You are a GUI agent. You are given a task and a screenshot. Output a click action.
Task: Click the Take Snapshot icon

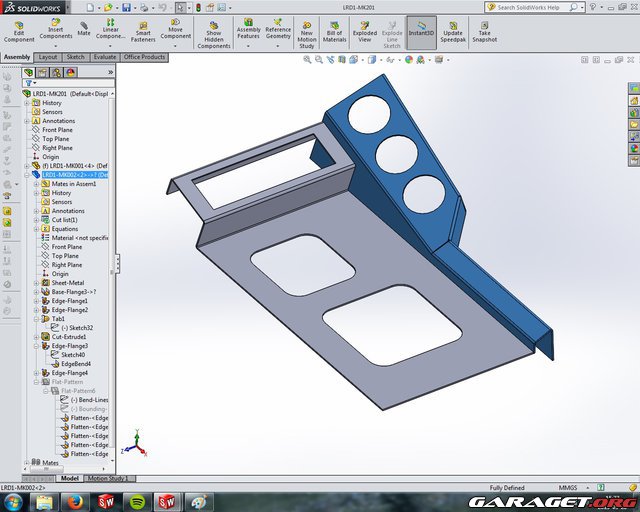(484, 30)
